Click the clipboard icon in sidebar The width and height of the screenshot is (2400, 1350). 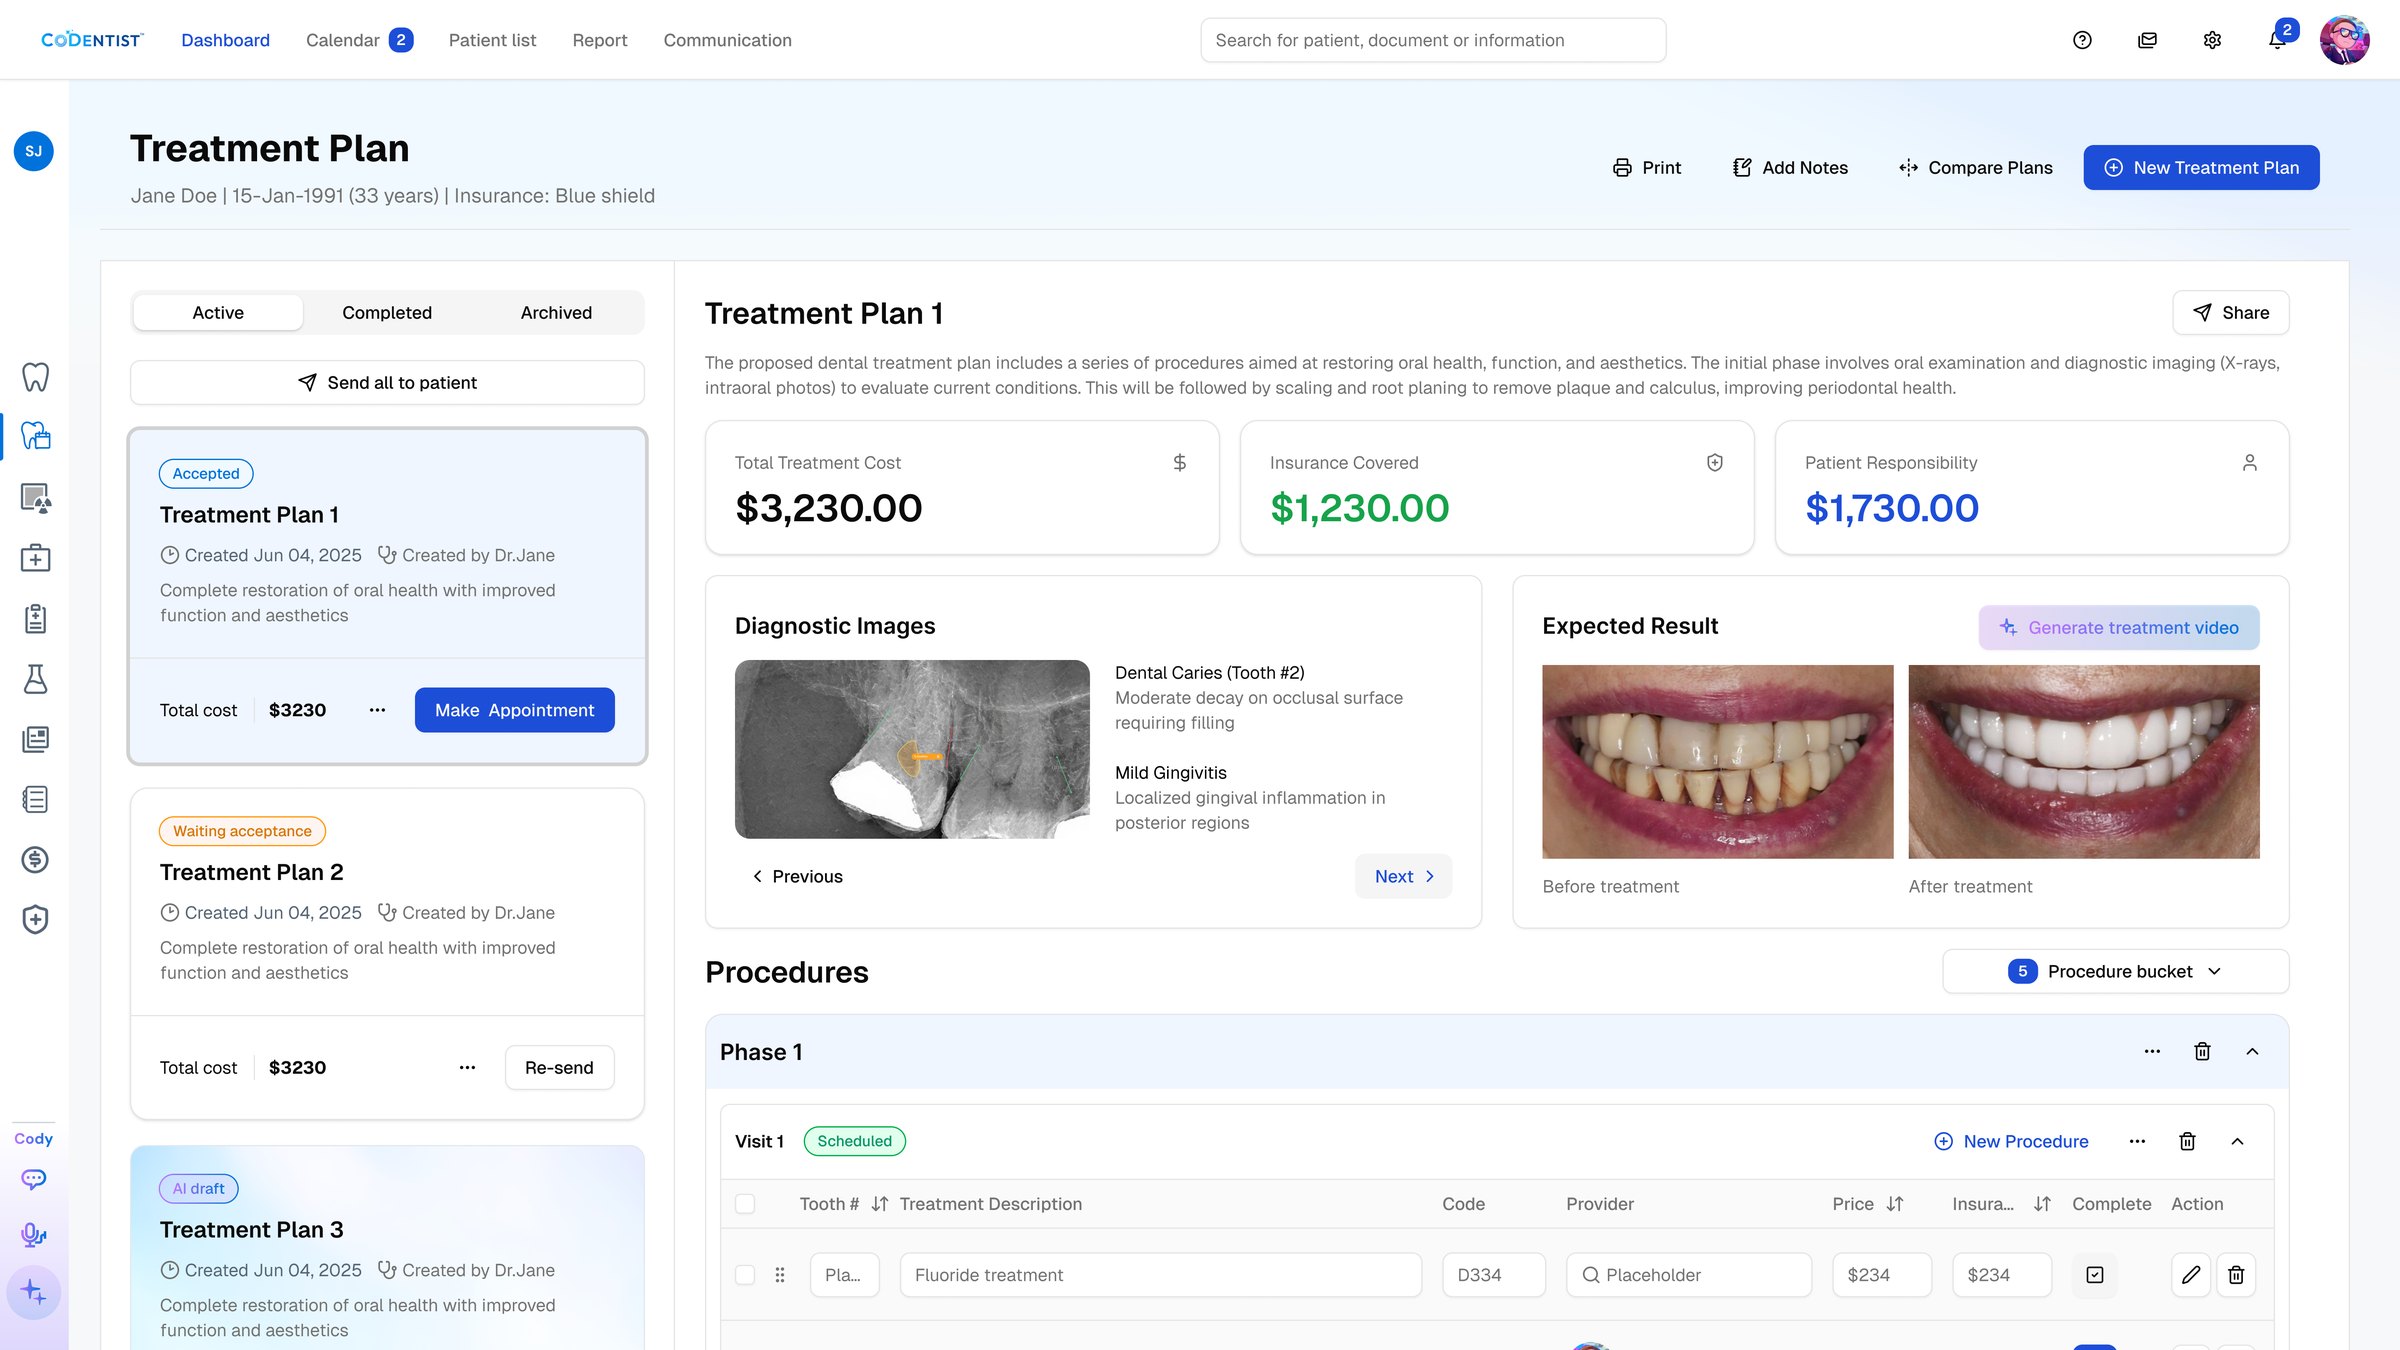[35, 618]
